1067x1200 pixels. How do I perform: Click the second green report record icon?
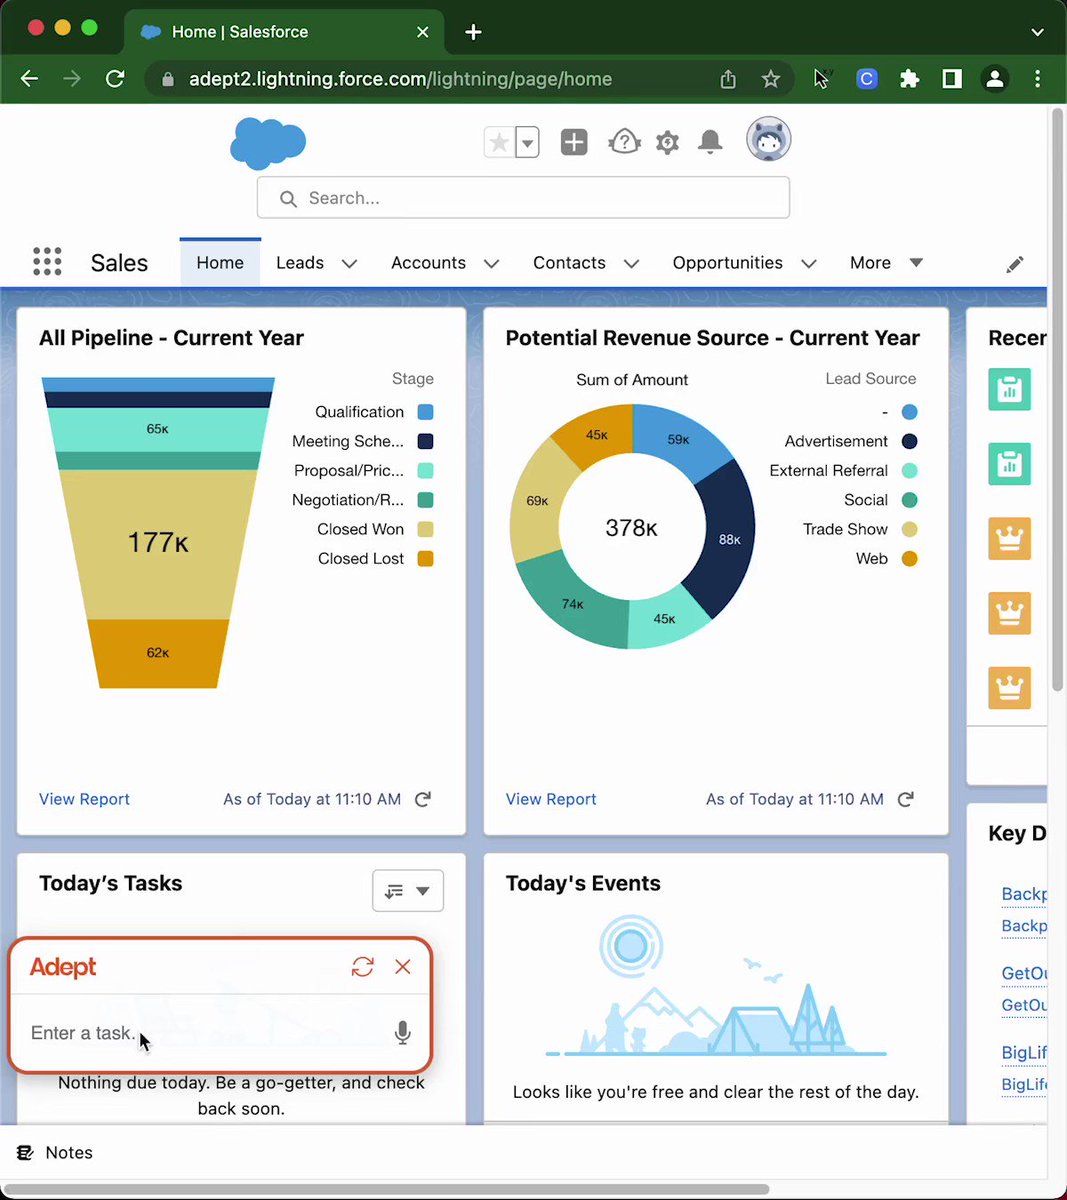tap(1010, 464)
